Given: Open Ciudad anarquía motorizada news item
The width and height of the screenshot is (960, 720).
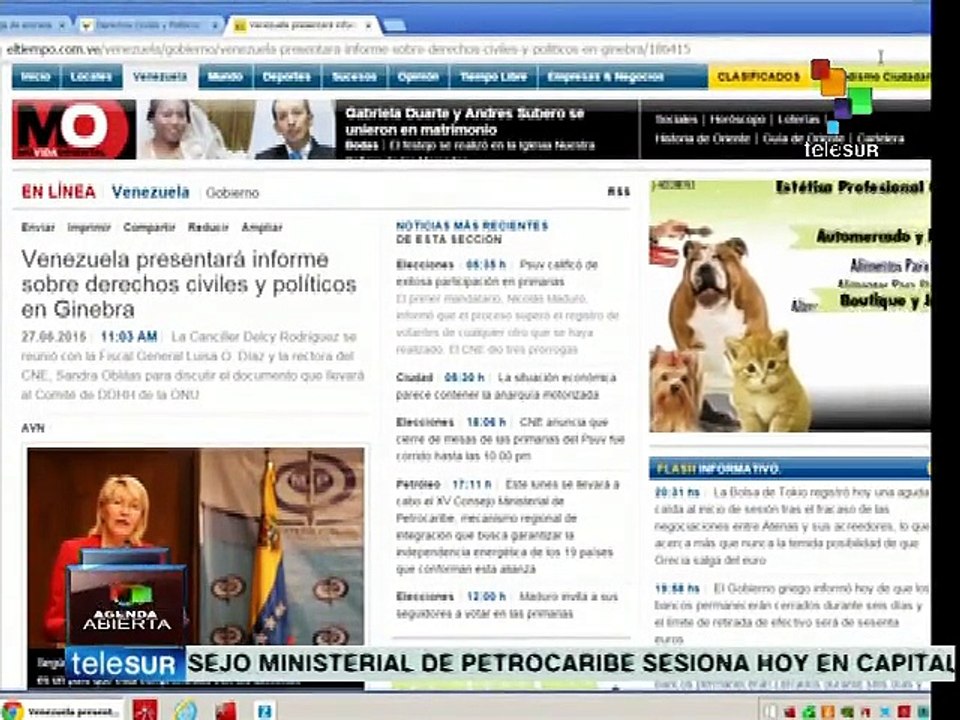Looking at the screenshot, I should (x=506, y=386).
